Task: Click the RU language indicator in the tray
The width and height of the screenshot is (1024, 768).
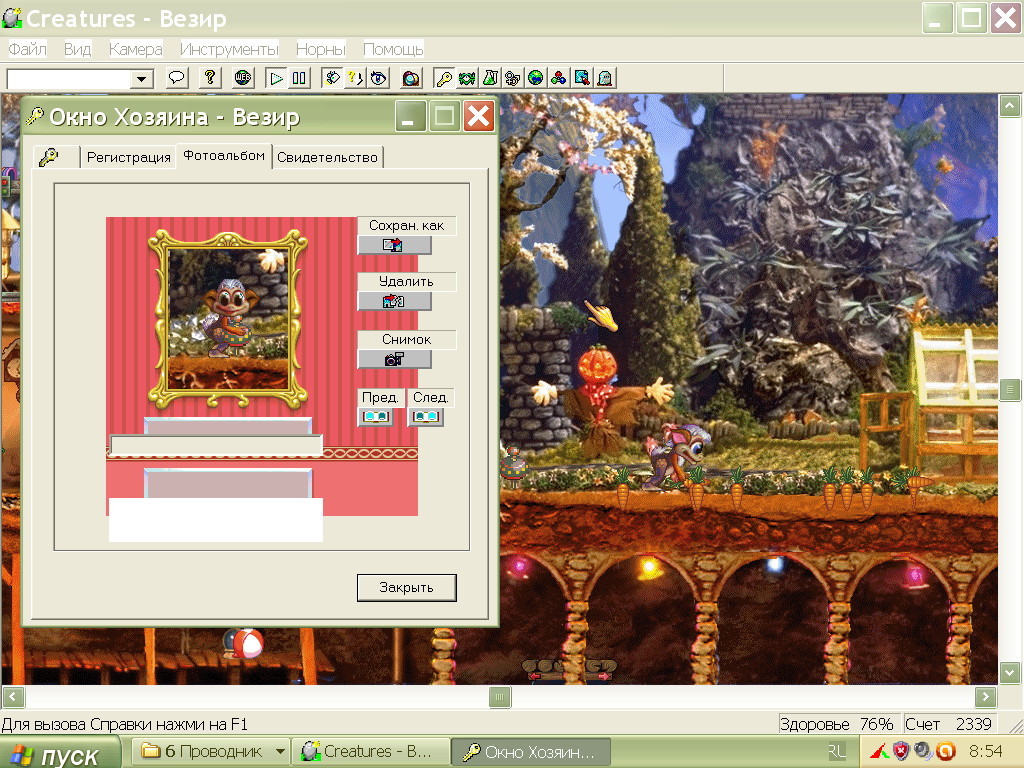Action: pos(837,752)
